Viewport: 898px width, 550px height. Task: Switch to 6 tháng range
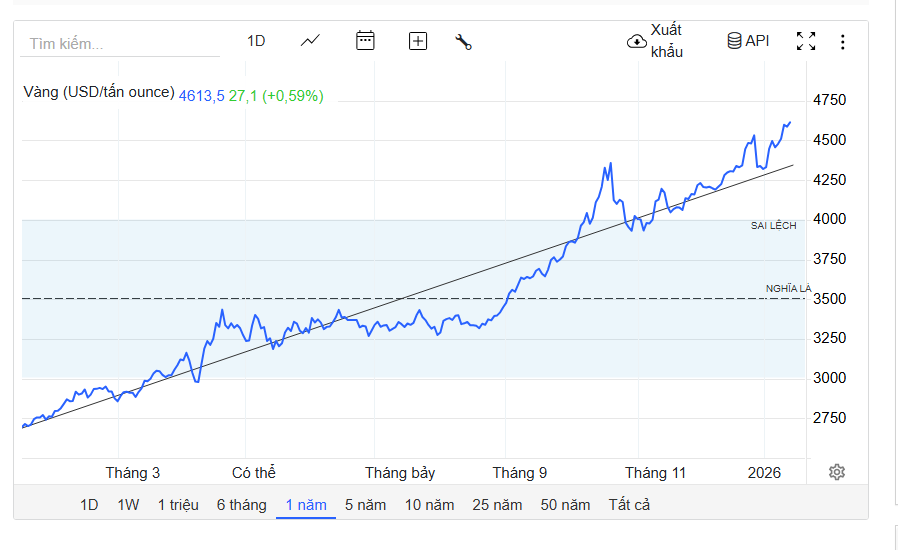(x=242, y=505)
